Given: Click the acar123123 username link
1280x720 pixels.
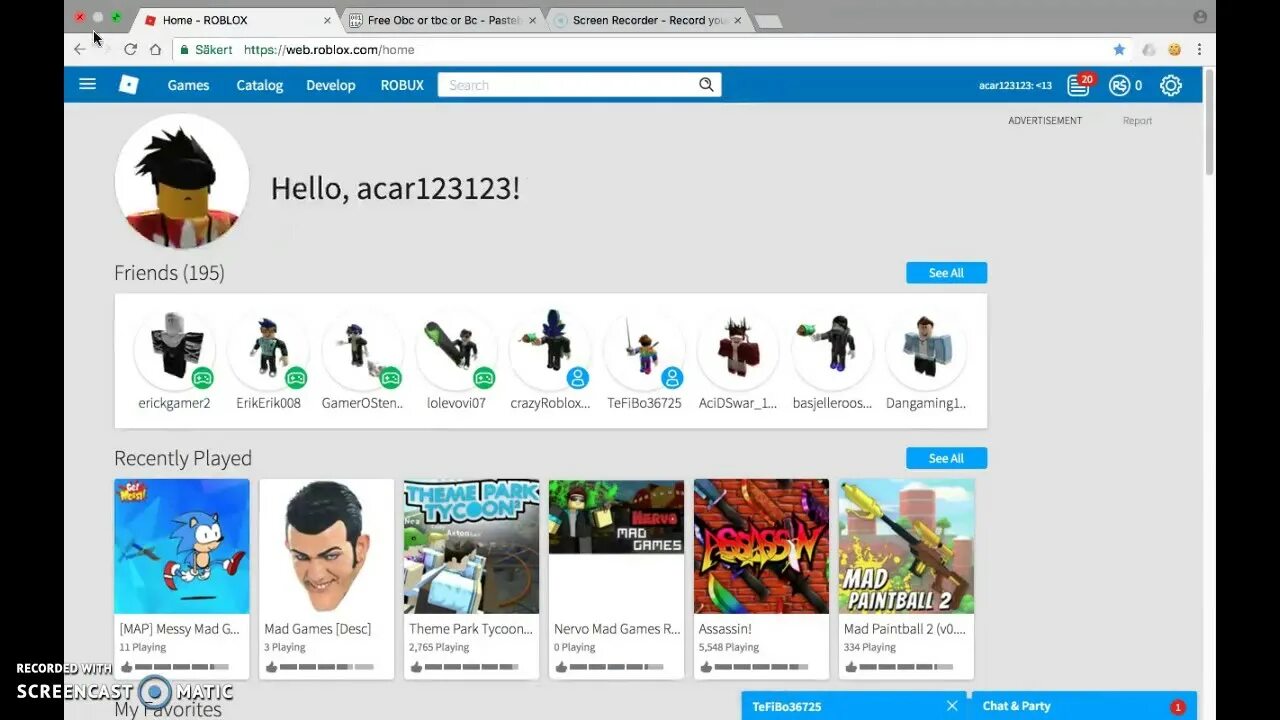Looking at the screenshot, I should 1015,86.
